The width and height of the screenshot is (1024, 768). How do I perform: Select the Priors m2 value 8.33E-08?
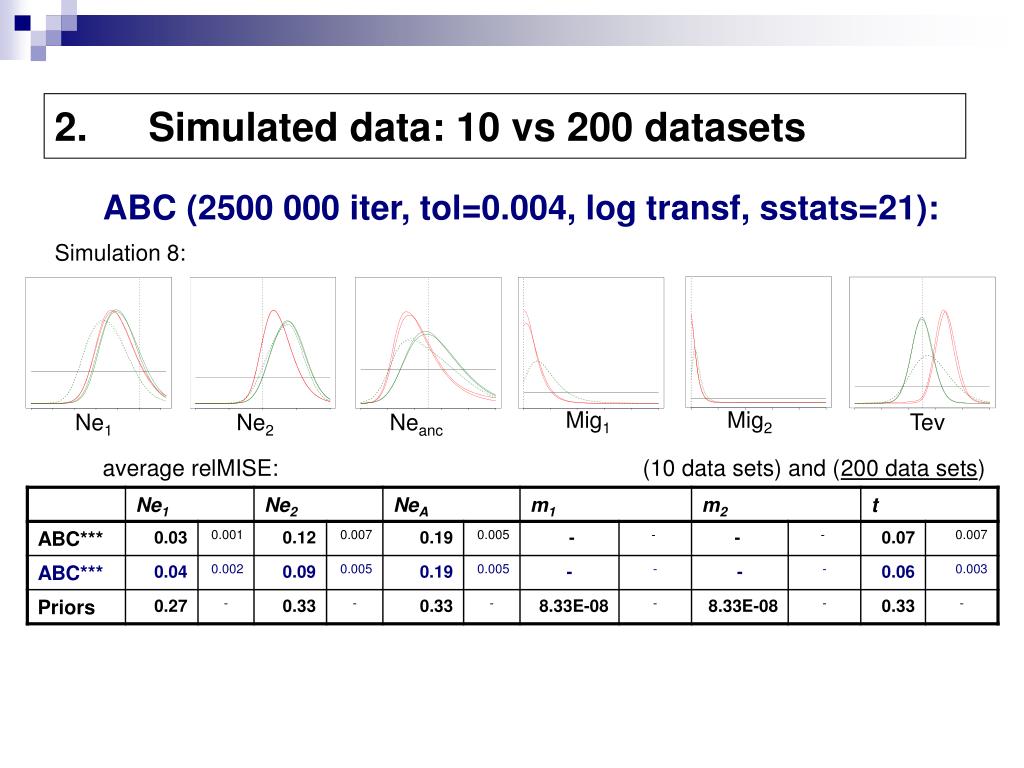[x=743, y=607]
